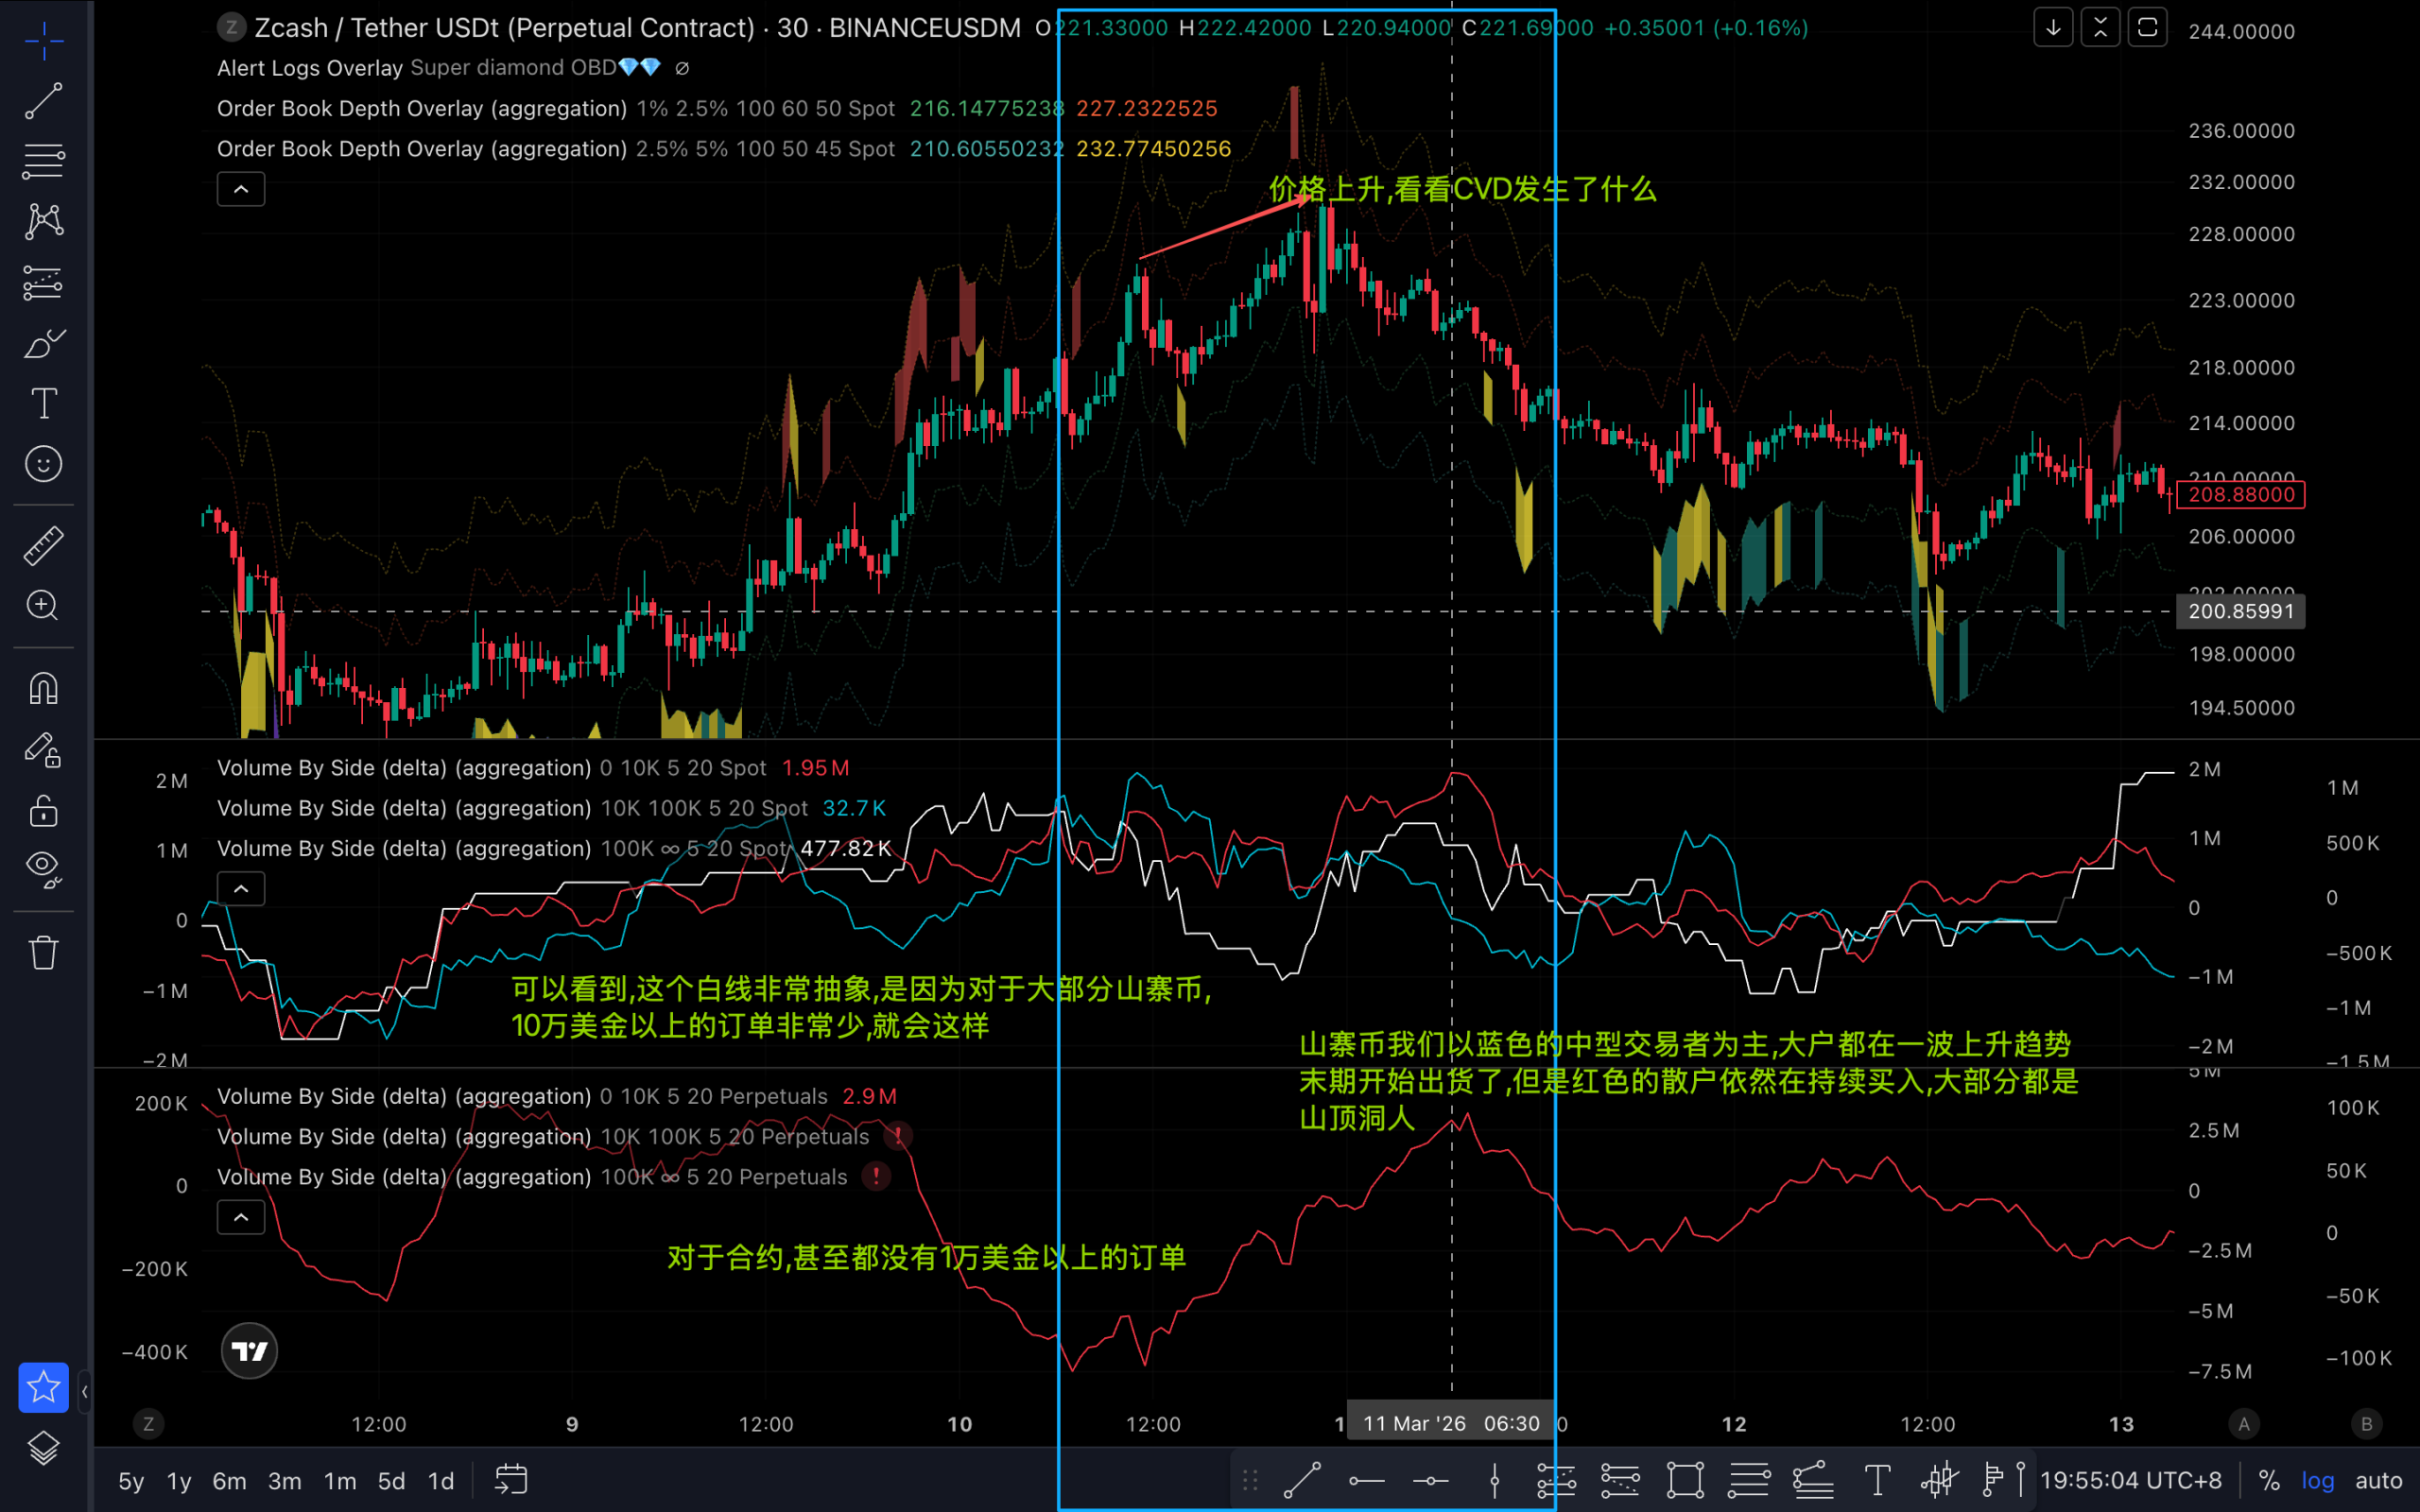Open the emoji icons tool
The height and width of the screenshot is (1512, 2420).
(43, 464)
